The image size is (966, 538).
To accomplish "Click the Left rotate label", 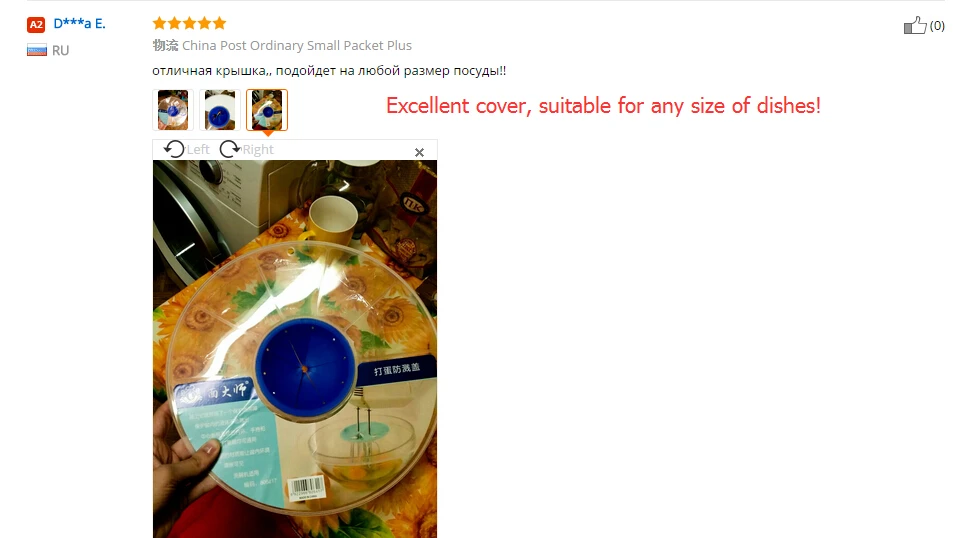I will 198,150.
